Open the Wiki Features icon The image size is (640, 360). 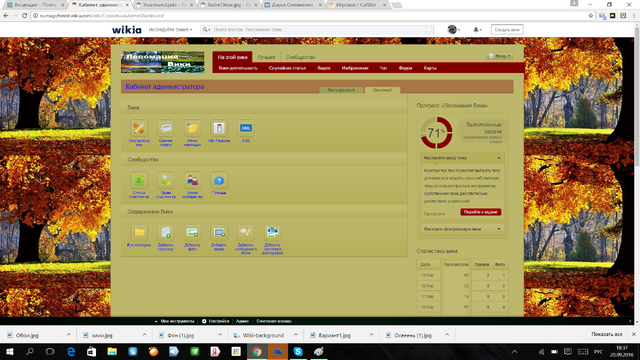[219, 128]
